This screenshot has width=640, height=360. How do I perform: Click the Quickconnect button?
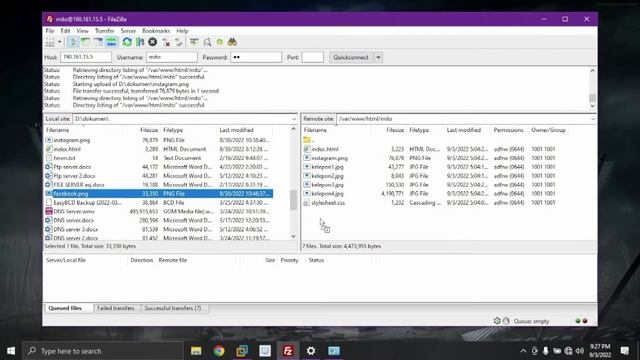(x=351, y=57)
